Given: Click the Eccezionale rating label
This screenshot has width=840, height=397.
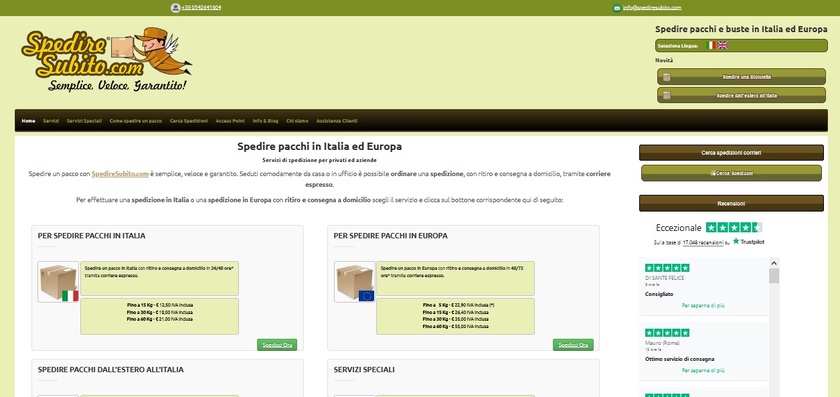Looking at the screenshot, I should (678, 228).
